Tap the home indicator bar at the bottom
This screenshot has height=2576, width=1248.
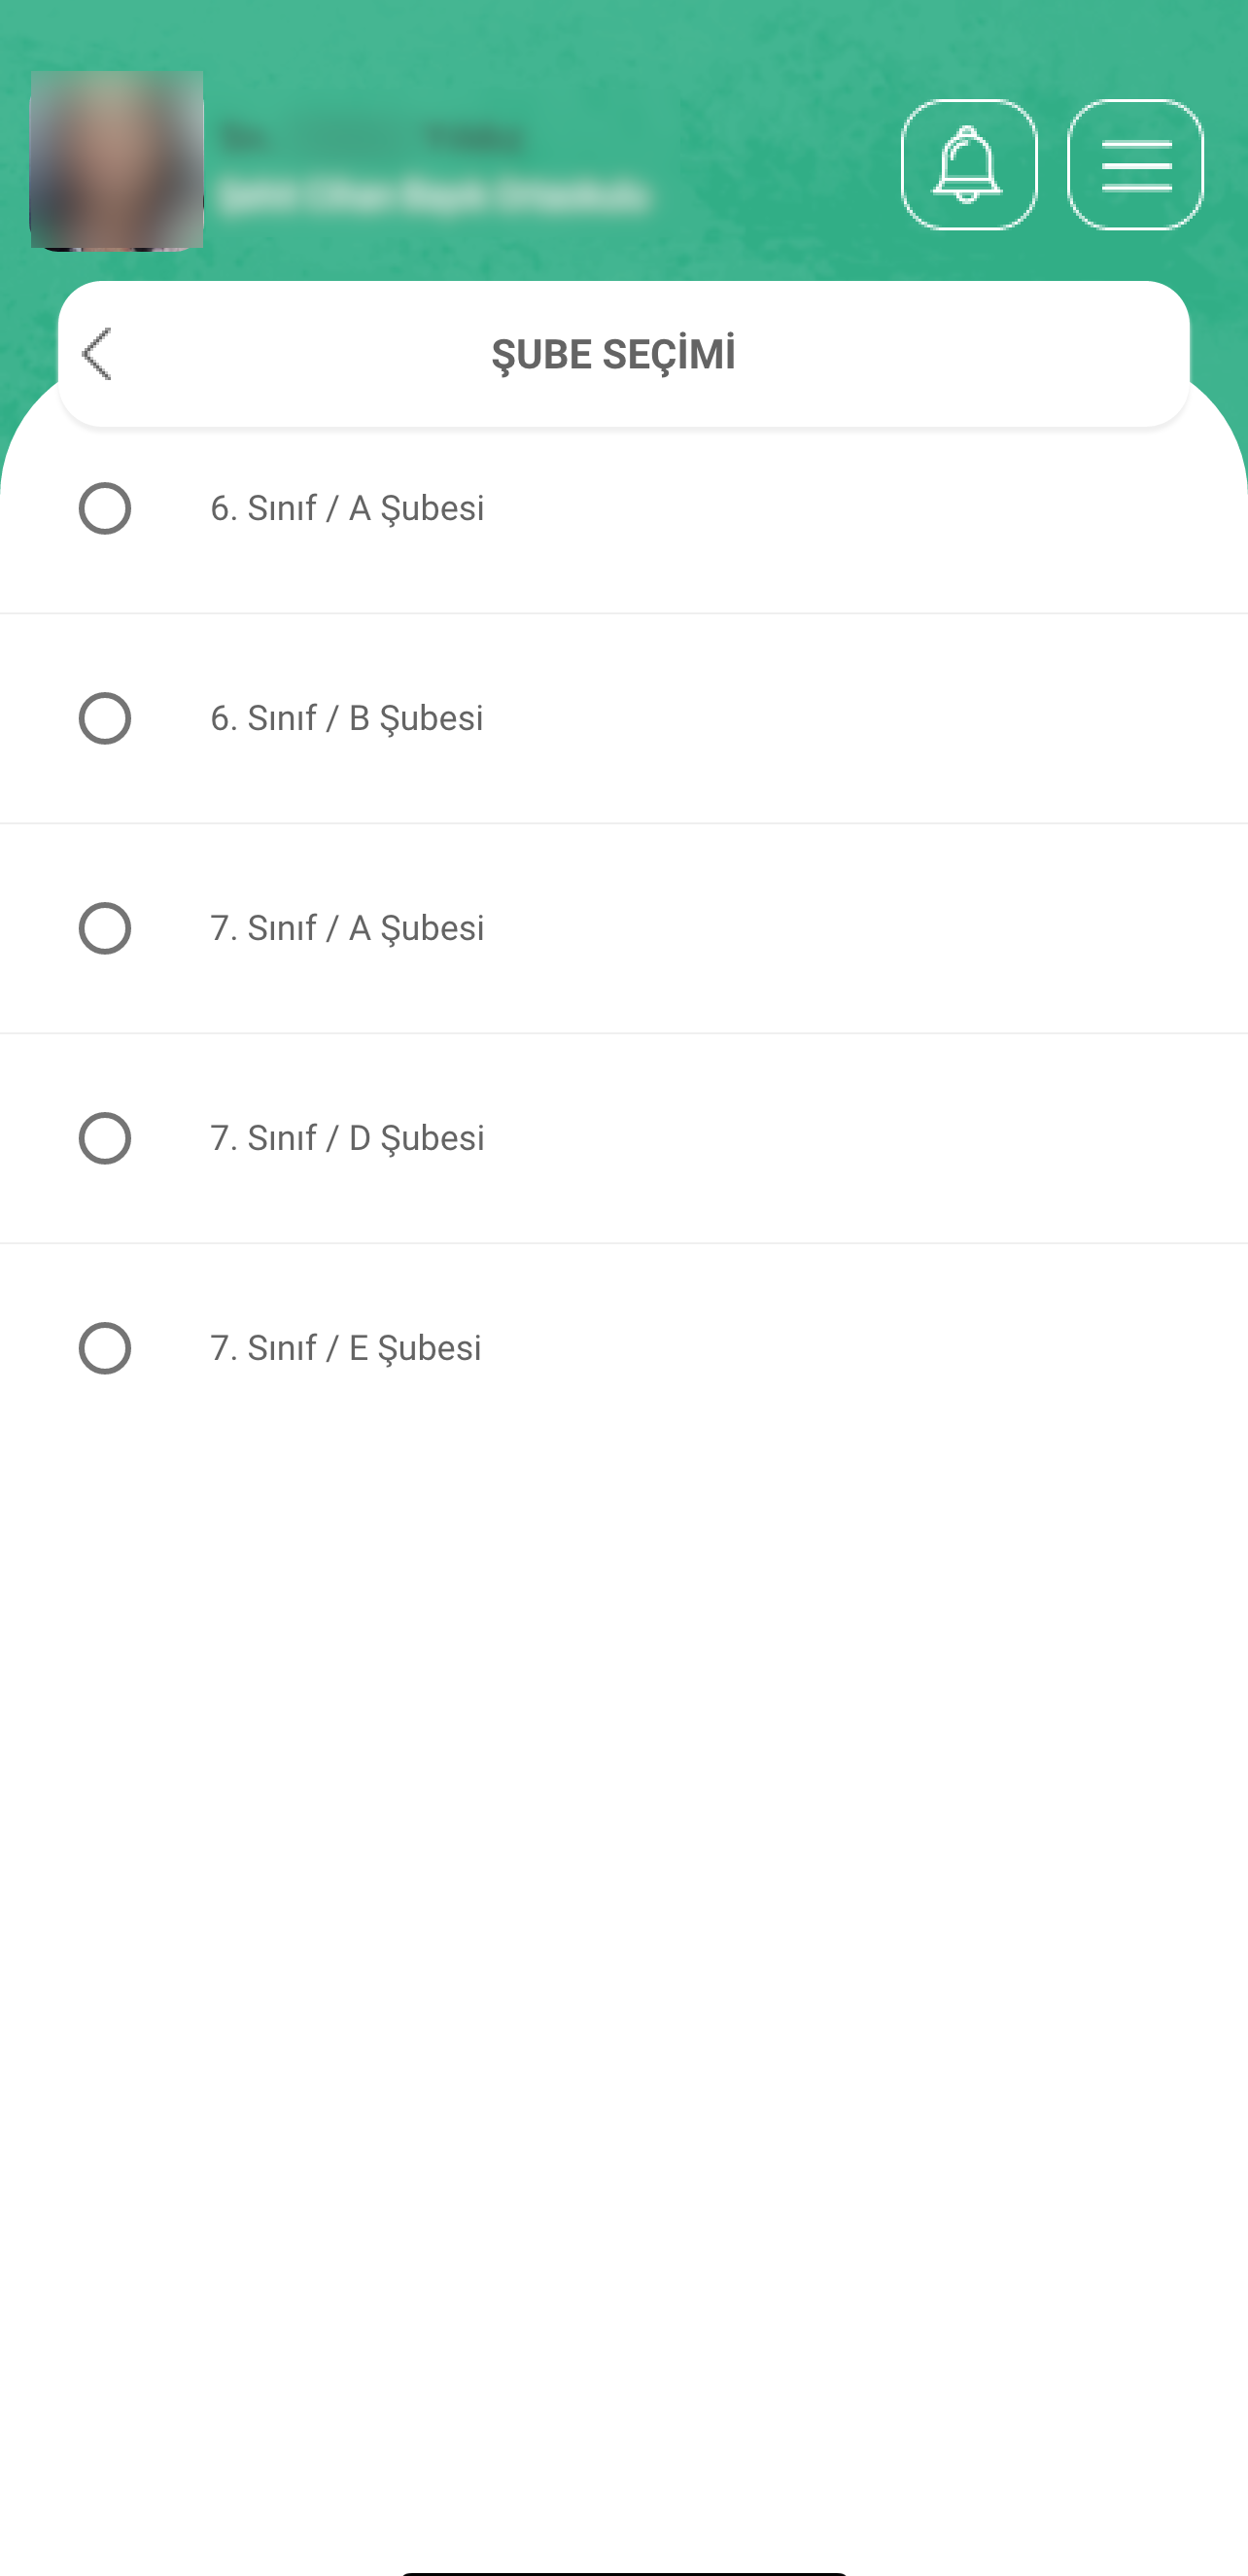click(624, 2572)
